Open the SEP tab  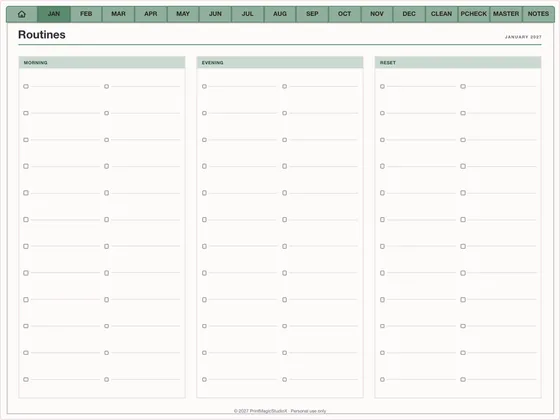pos(312,14)
